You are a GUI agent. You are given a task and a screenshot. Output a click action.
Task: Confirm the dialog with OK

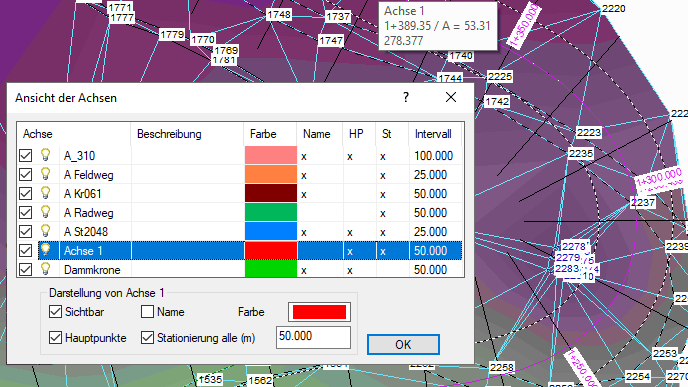point(403,344)
